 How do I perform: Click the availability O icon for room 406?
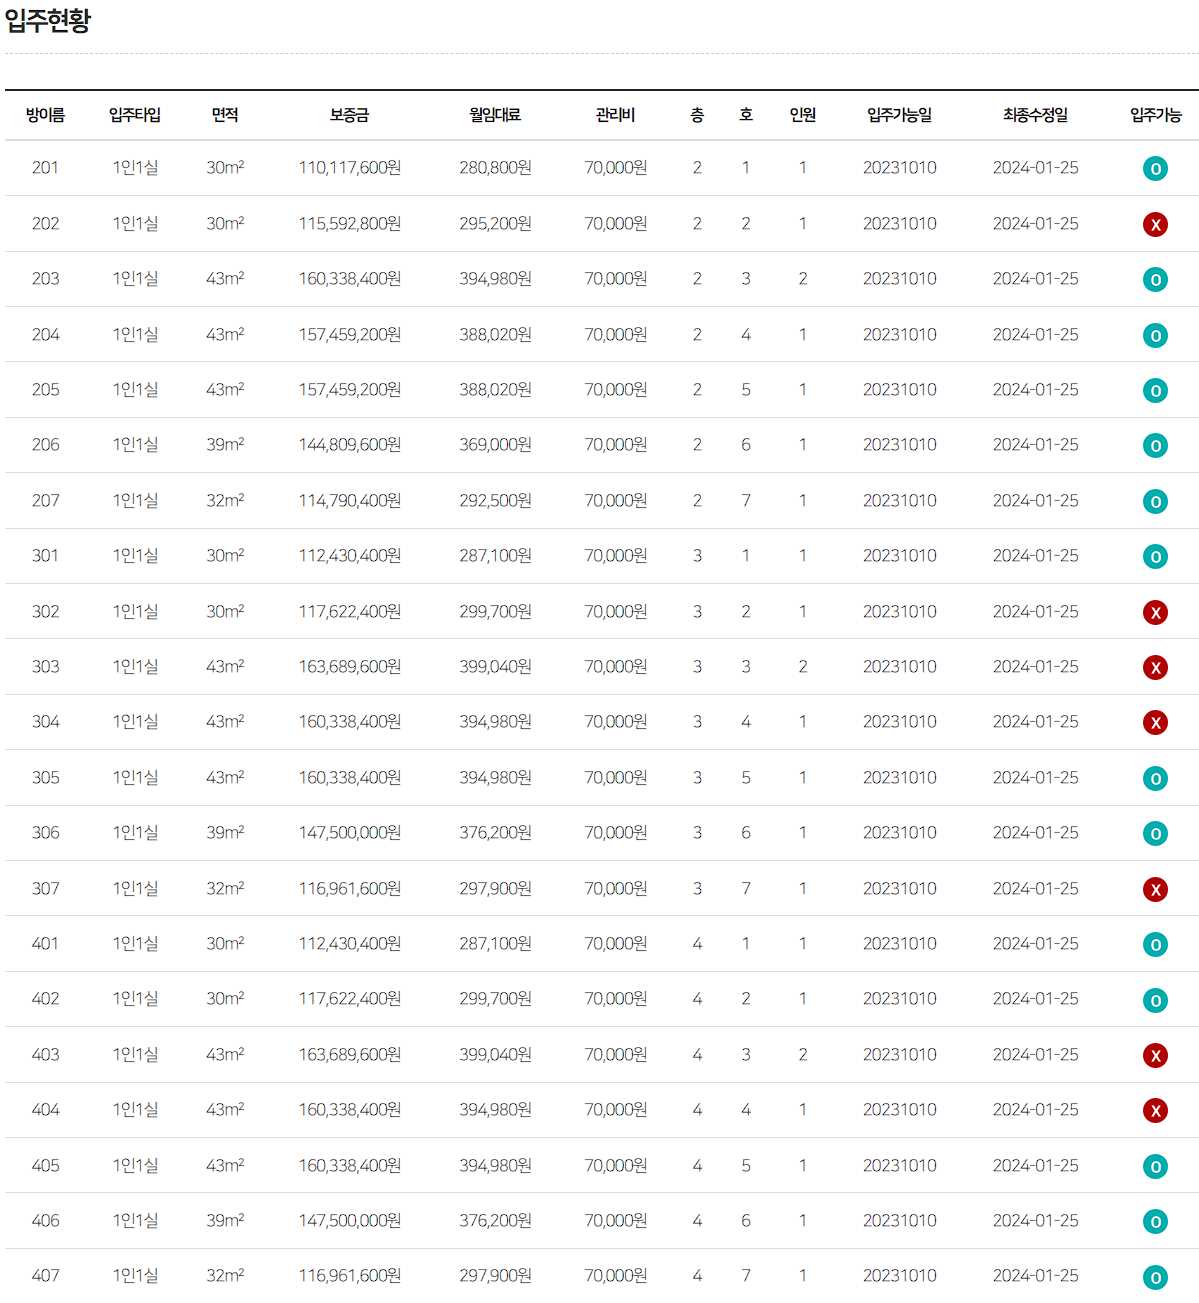[1155, 1221]
